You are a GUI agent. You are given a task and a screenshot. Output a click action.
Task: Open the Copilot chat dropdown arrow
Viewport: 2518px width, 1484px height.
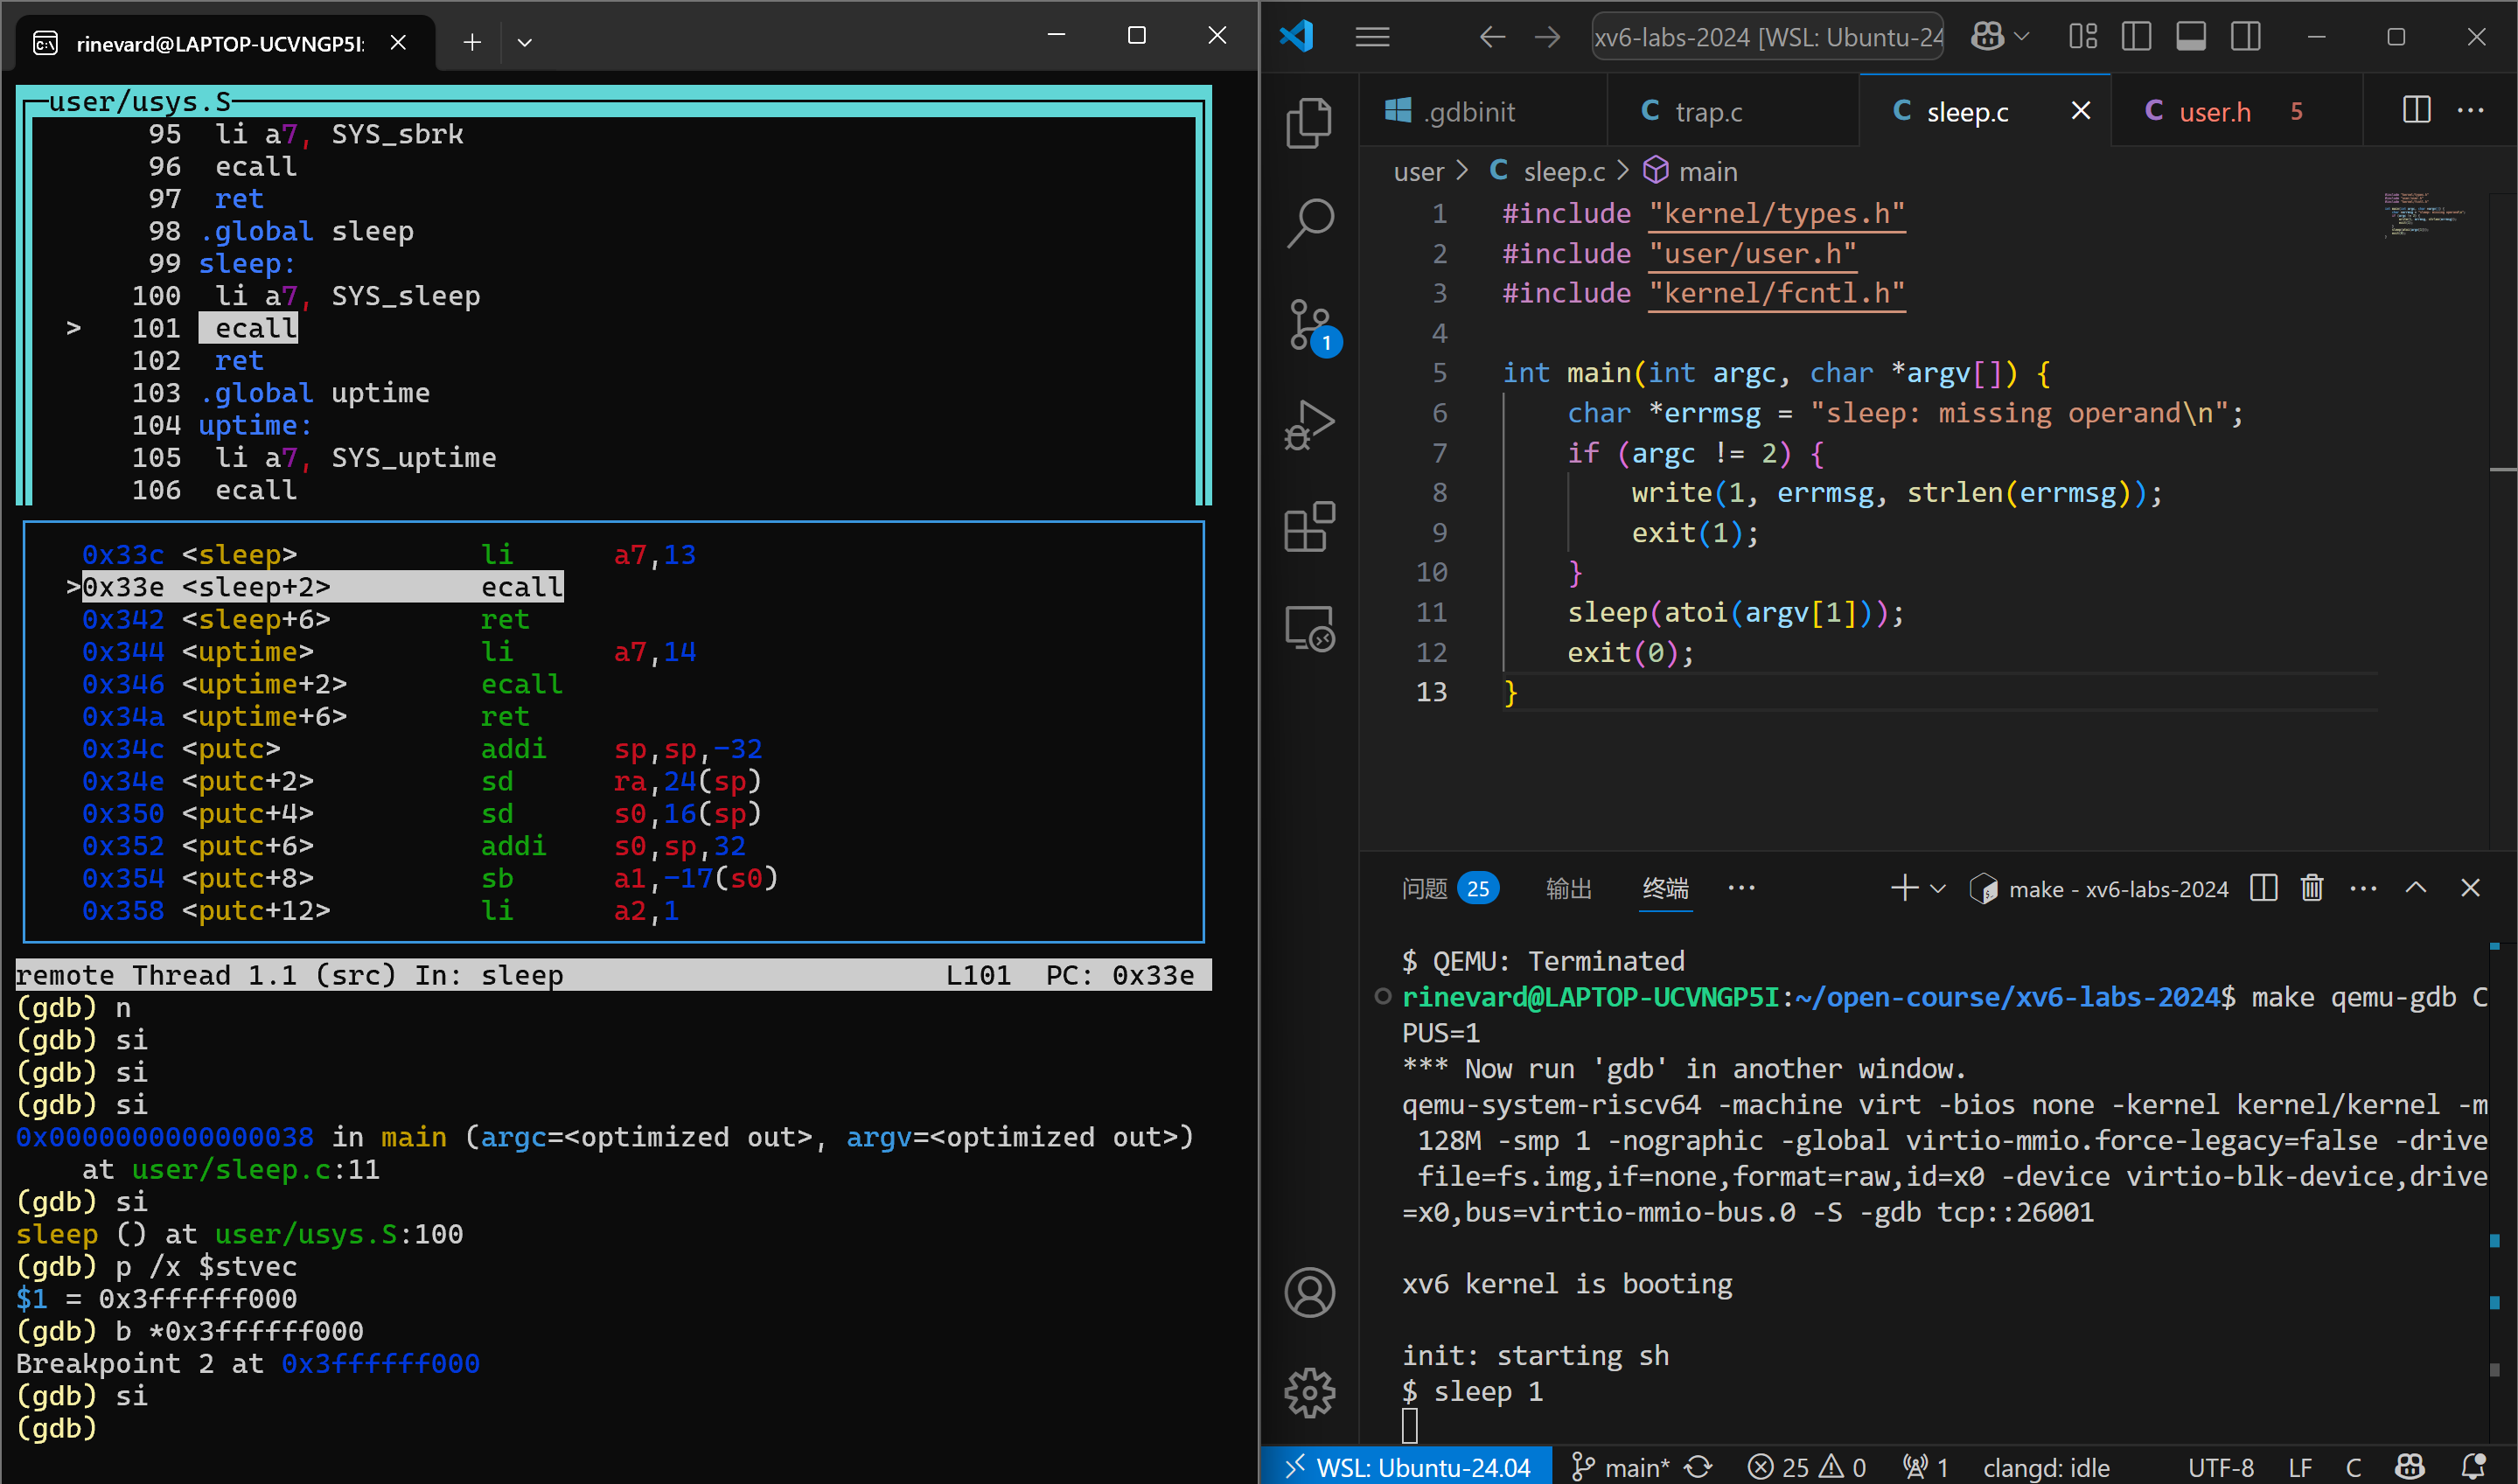tap(2022, 37)
